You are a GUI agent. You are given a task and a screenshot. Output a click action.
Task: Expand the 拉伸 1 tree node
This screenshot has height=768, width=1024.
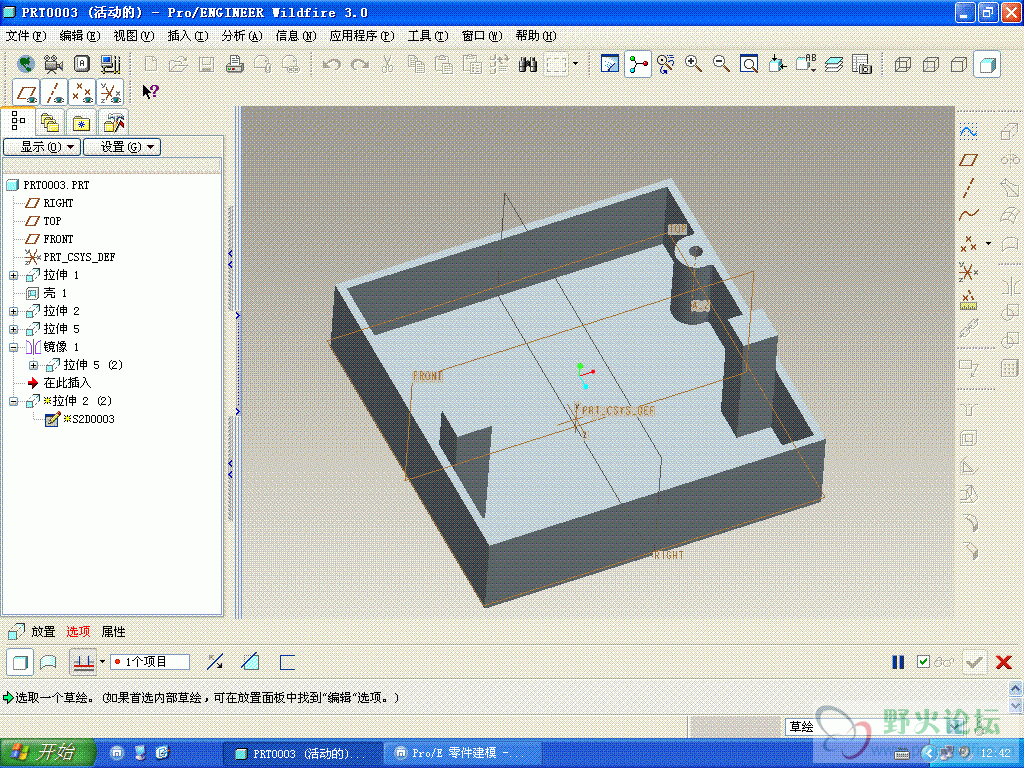point(13,276)
